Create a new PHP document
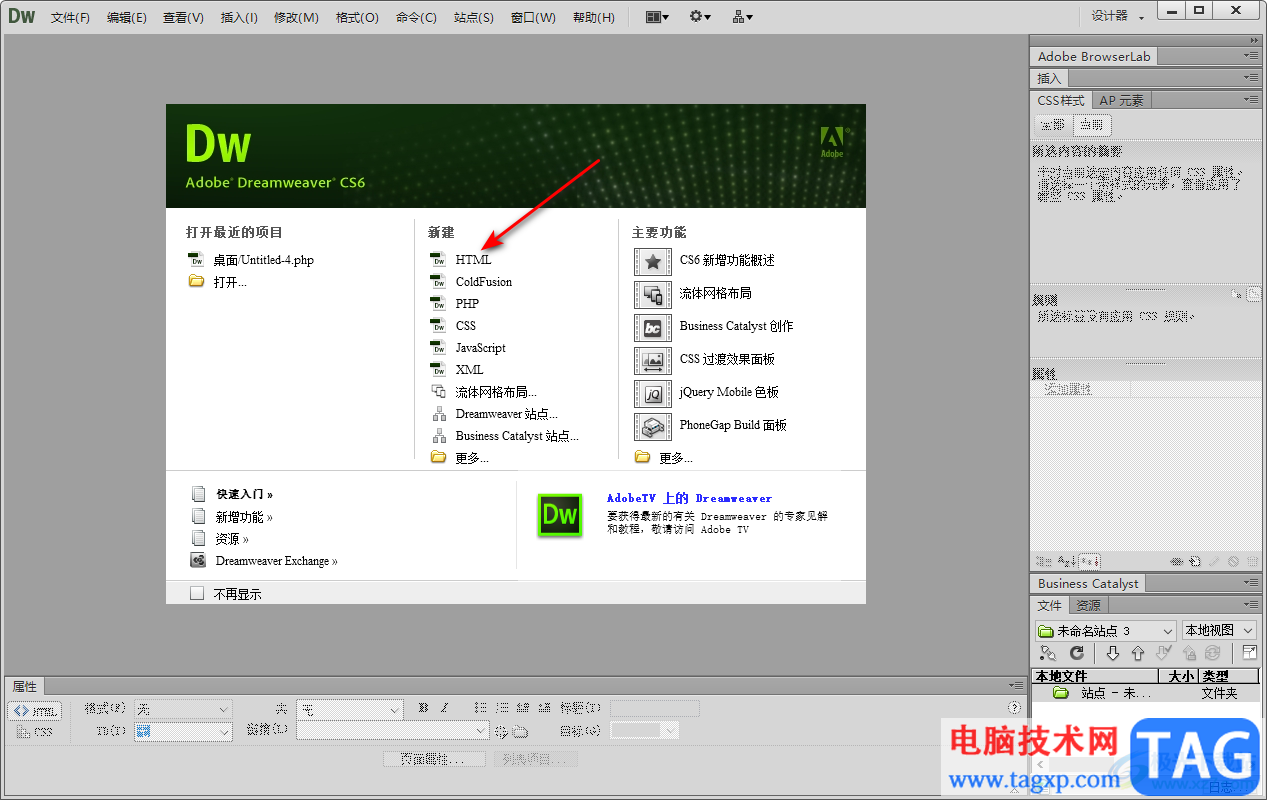Image resolution: width=1267 pixels, height=800 pixels. coord(467,304)
